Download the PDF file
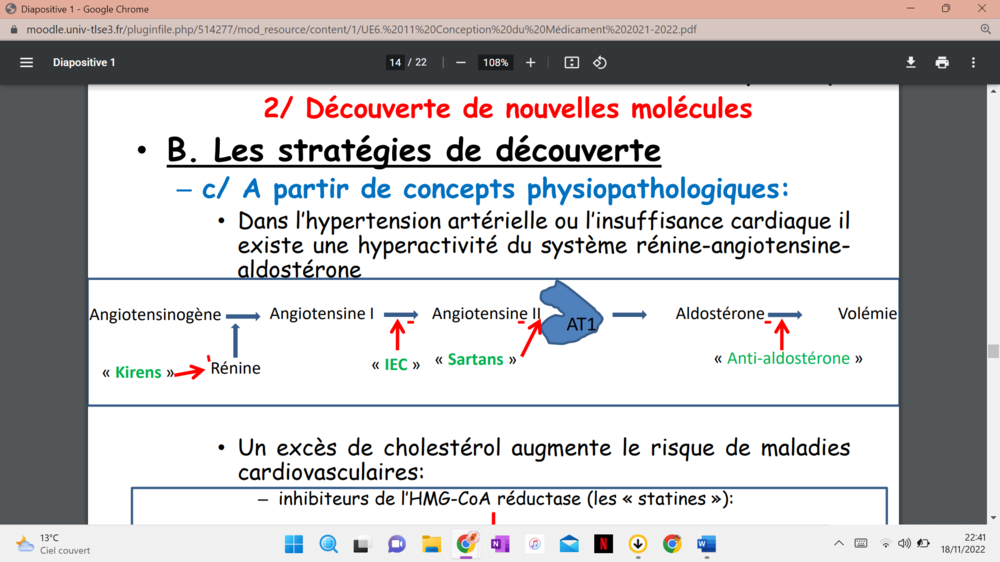 tap(911, 62)
